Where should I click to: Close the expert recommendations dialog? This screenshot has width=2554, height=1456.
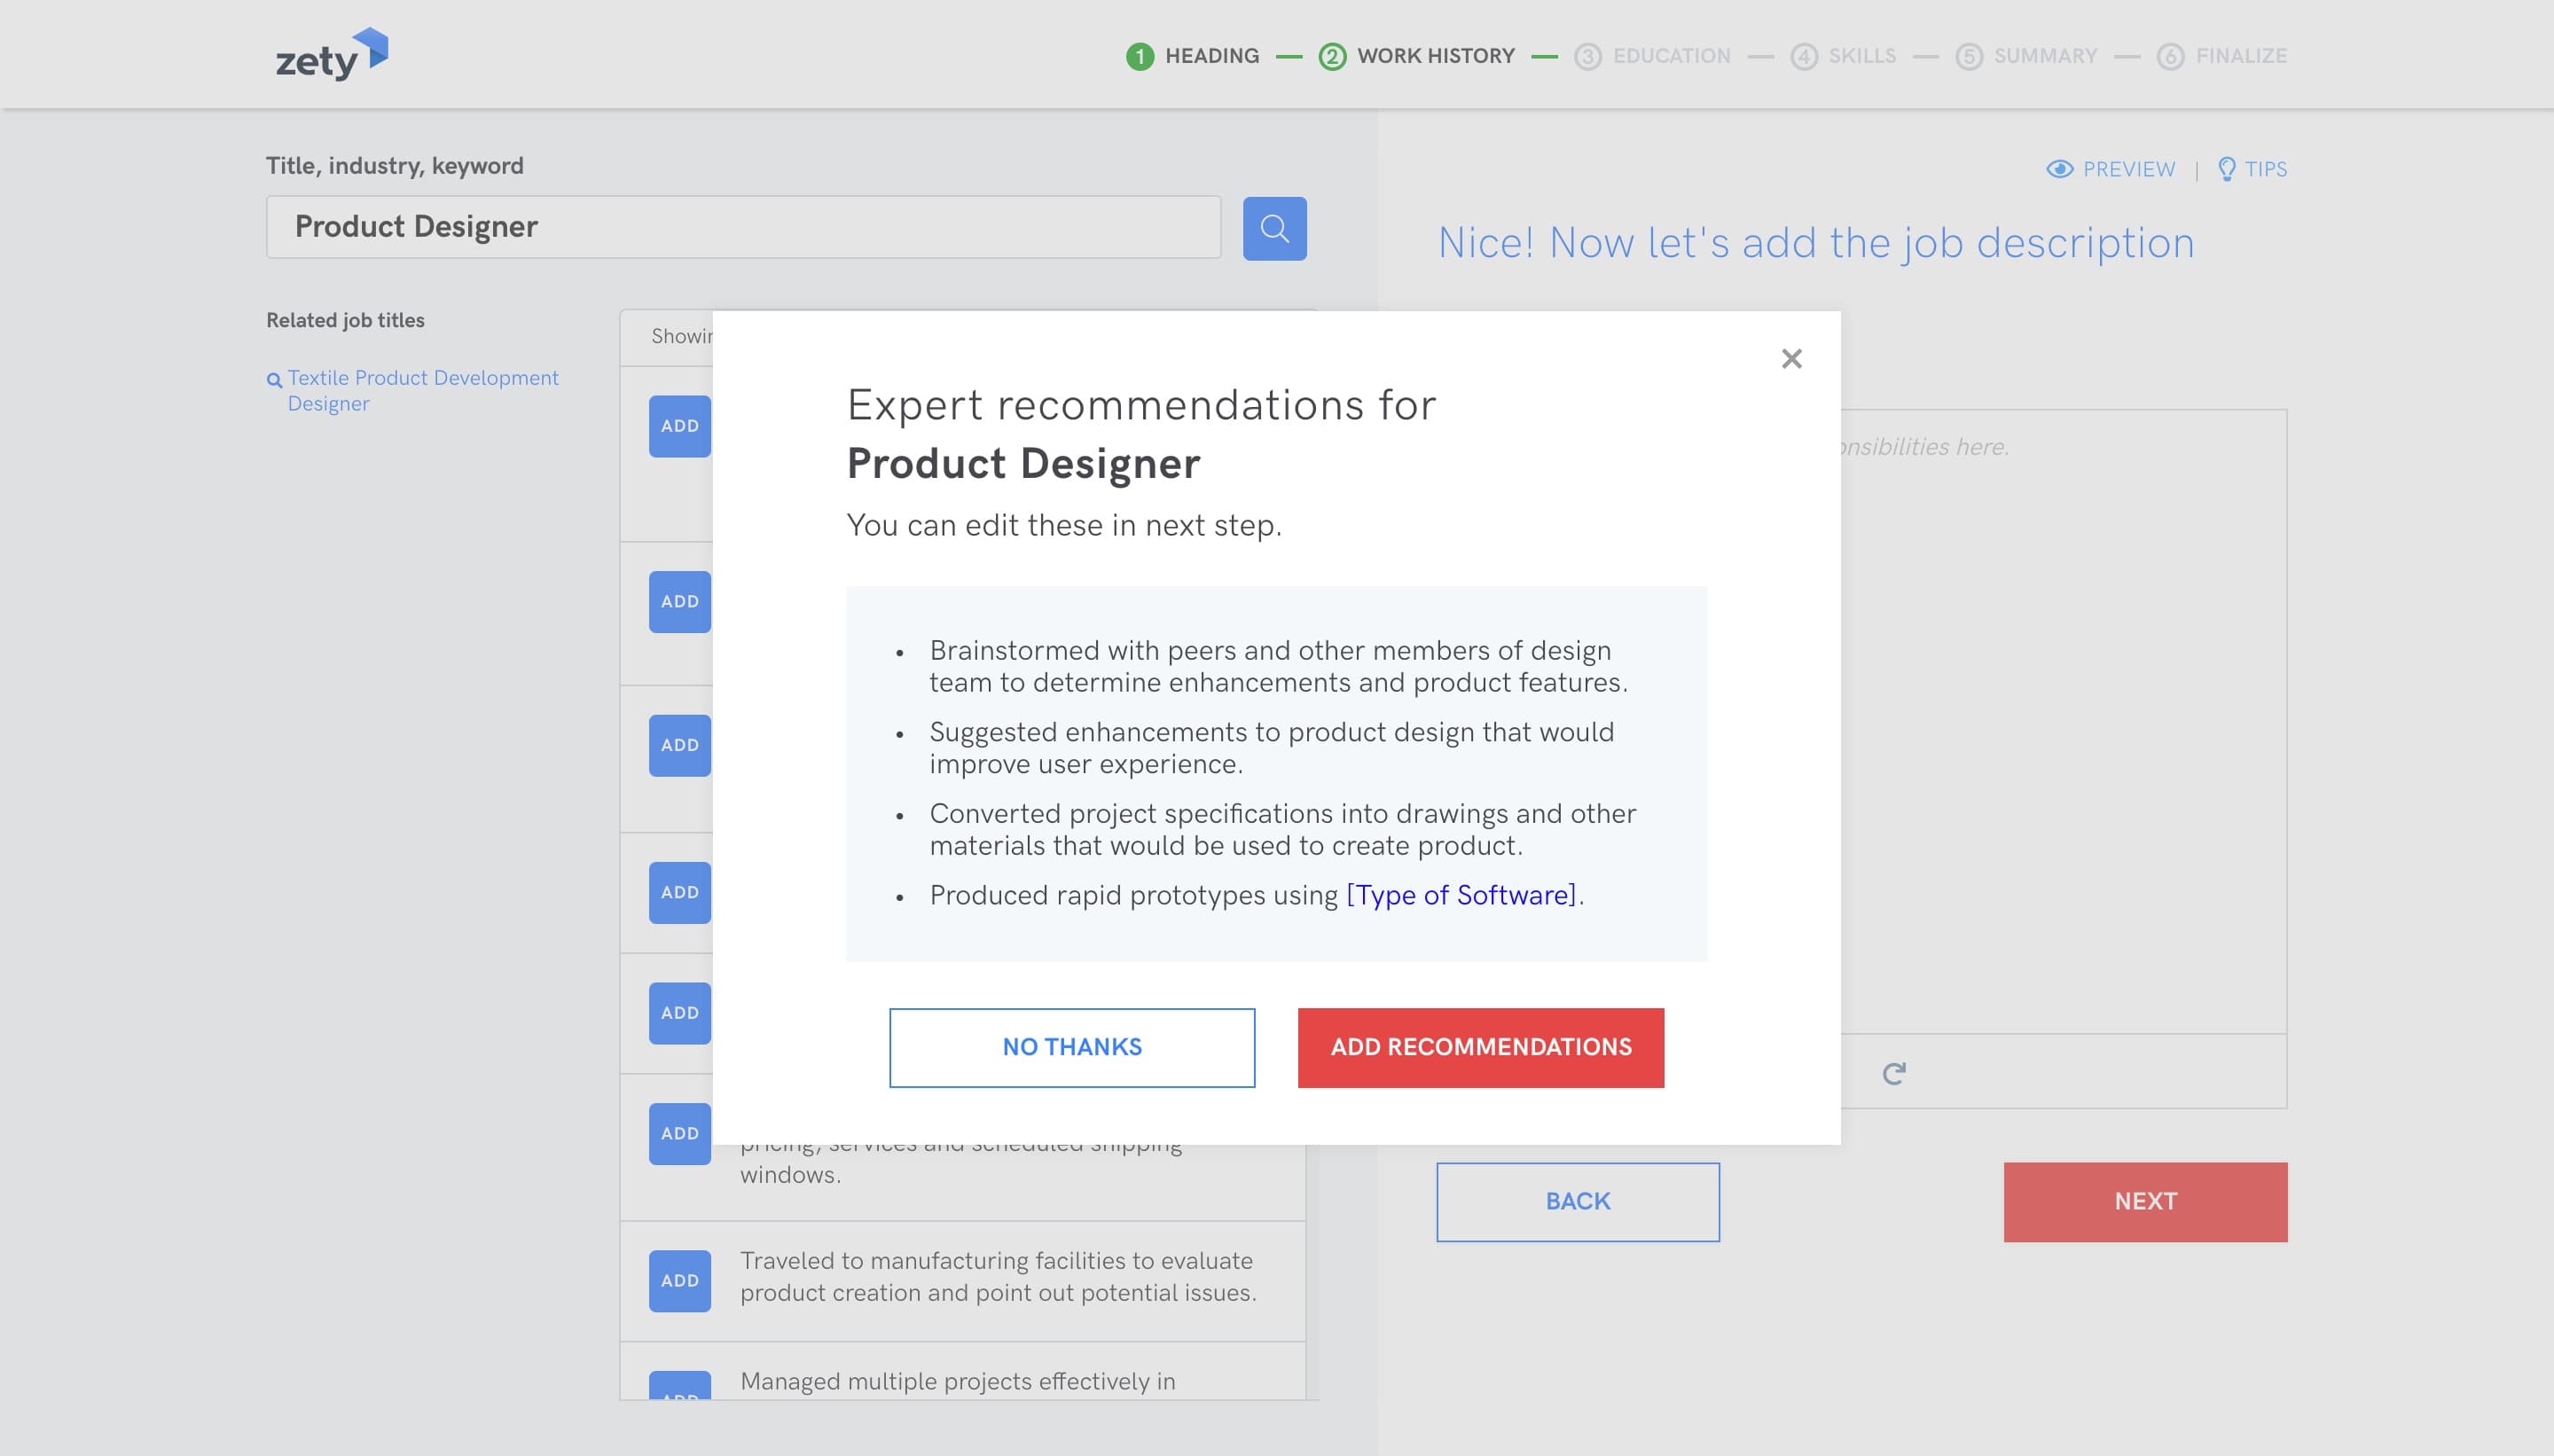1791,359
